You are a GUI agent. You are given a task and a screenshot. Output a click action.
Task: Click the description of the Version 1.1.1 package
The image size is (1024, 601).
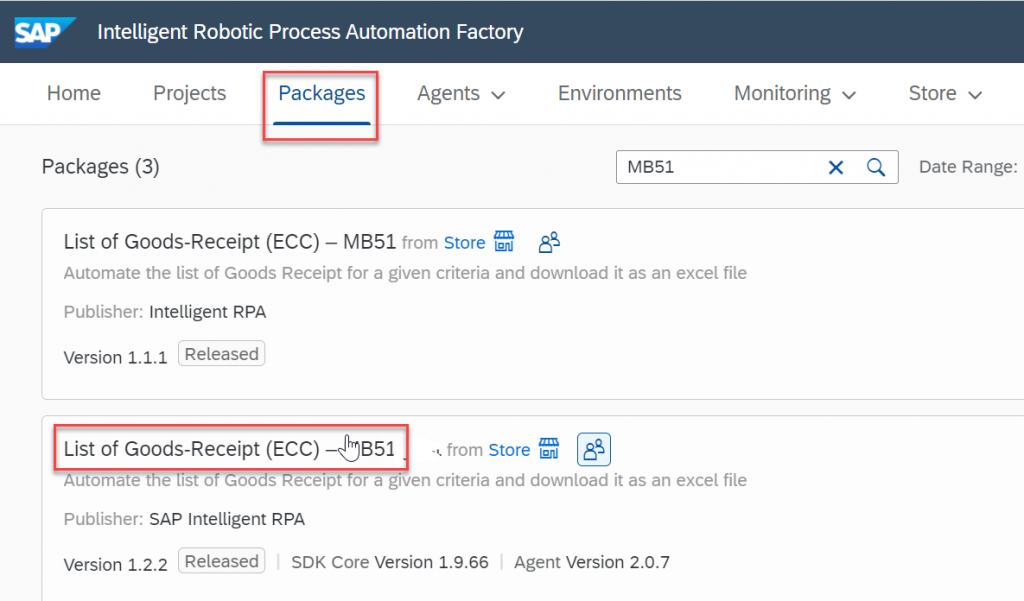406,273
